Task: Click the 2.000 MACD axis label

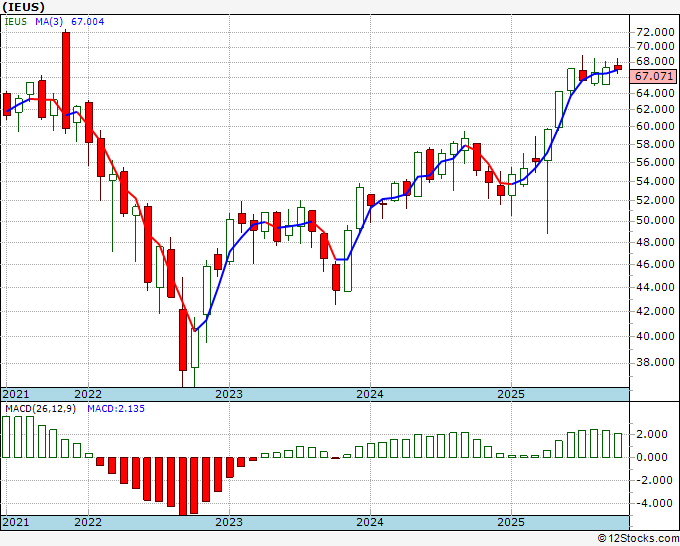Action: coord(652,434)
